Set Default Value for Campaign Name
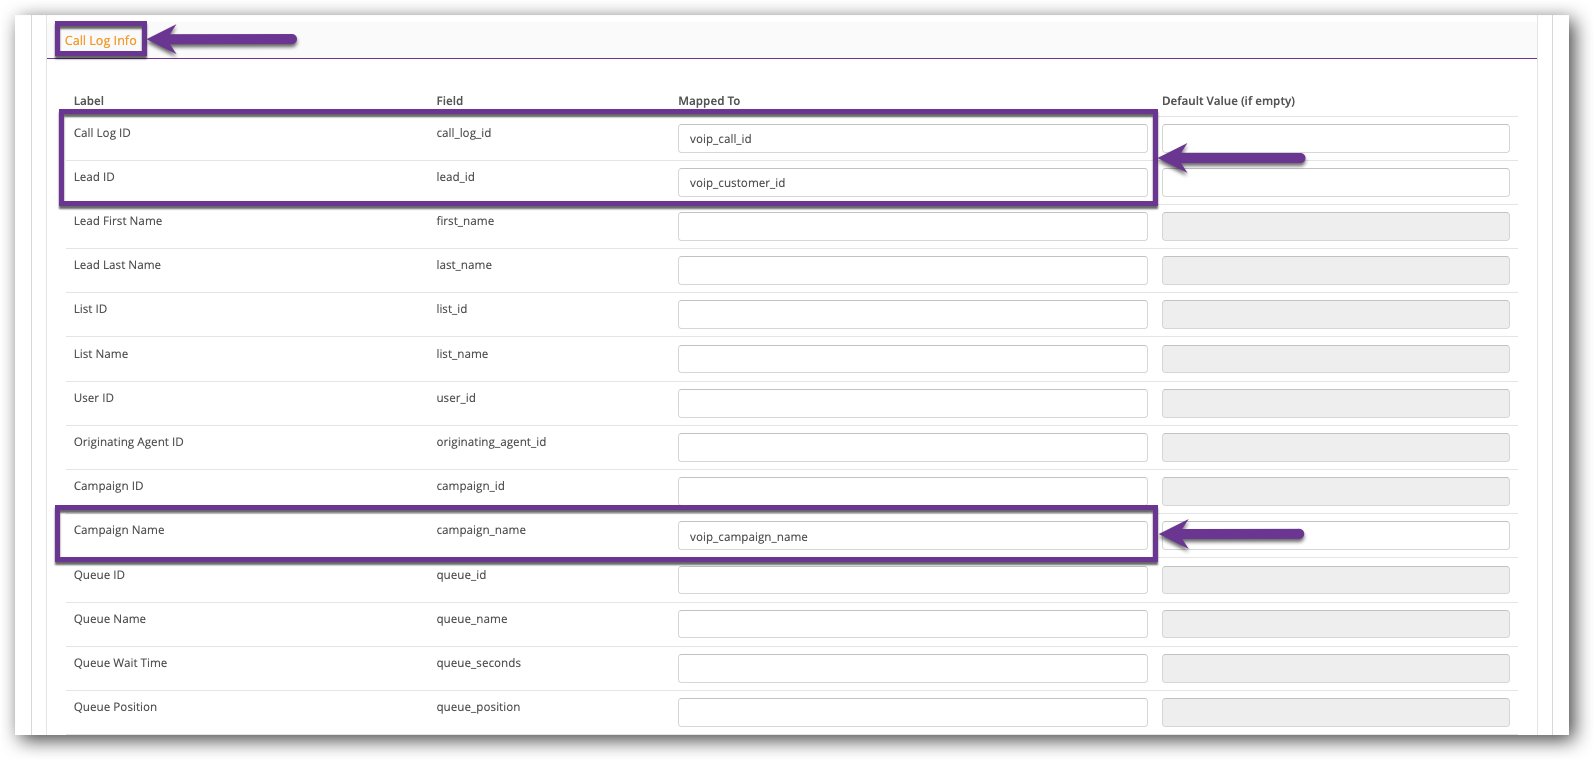 coord(1335,536)
